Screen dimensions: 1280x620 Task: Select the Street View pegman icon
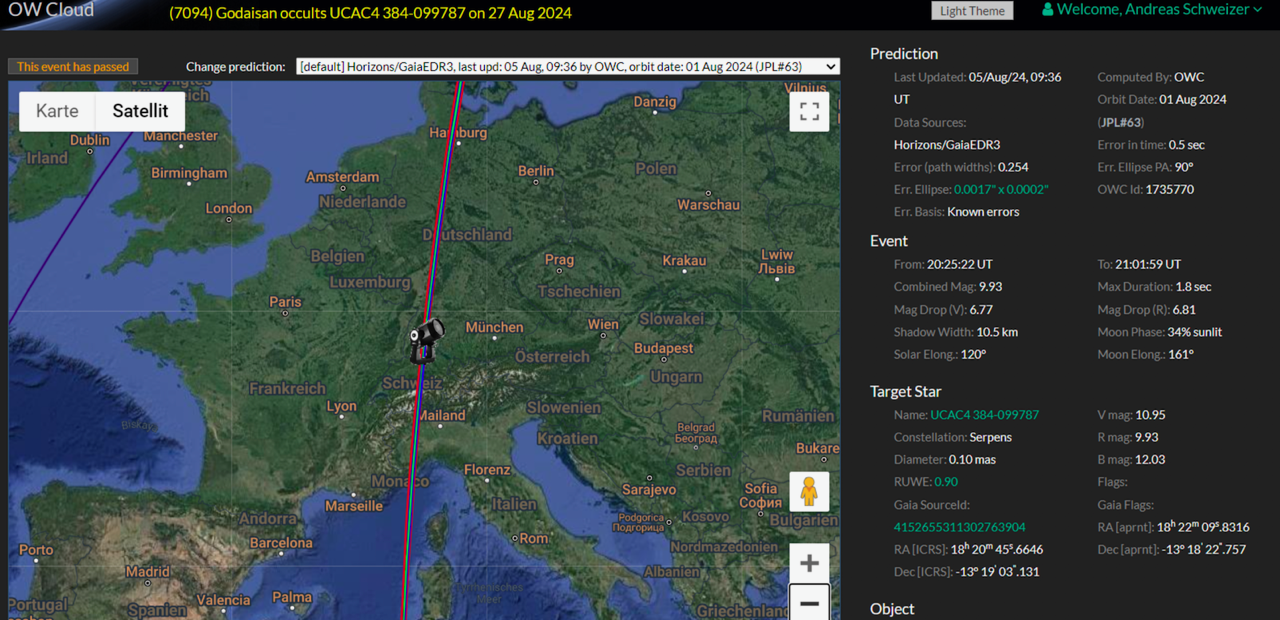click(x=809, y=492)
